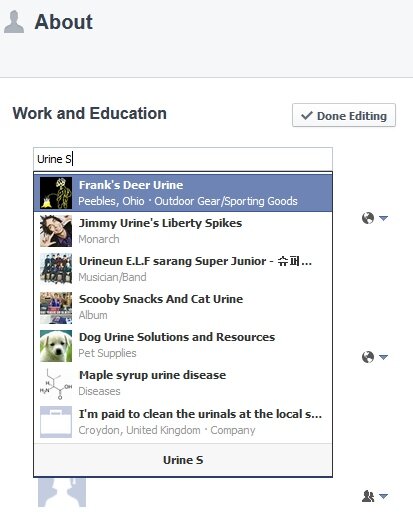Screen dimensions: 413x520
Task: Select Jimmy Urine's Liberty Spikes suggestion
Action: (183, 231)
